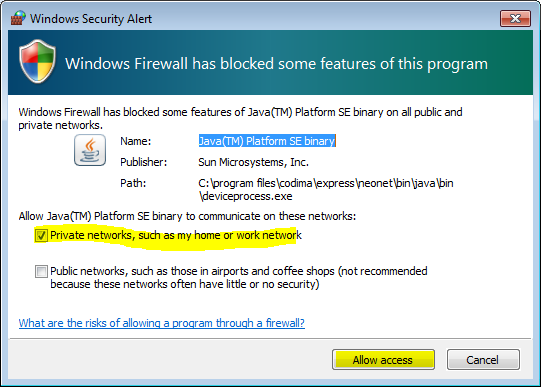The width and height of the screenshot is (541, 387).
Task: Click the blocked features banner heading
Action: (x=276, y=64)
